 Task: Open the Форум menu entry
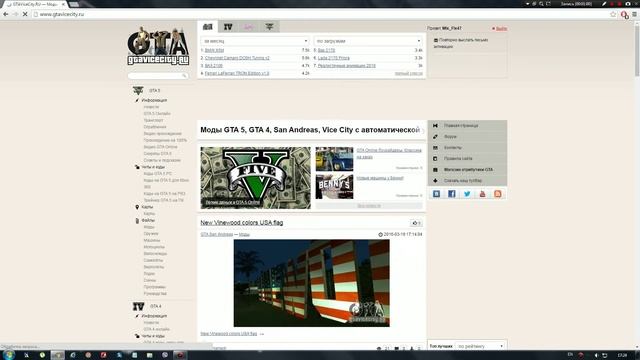(x=450, y=137)
